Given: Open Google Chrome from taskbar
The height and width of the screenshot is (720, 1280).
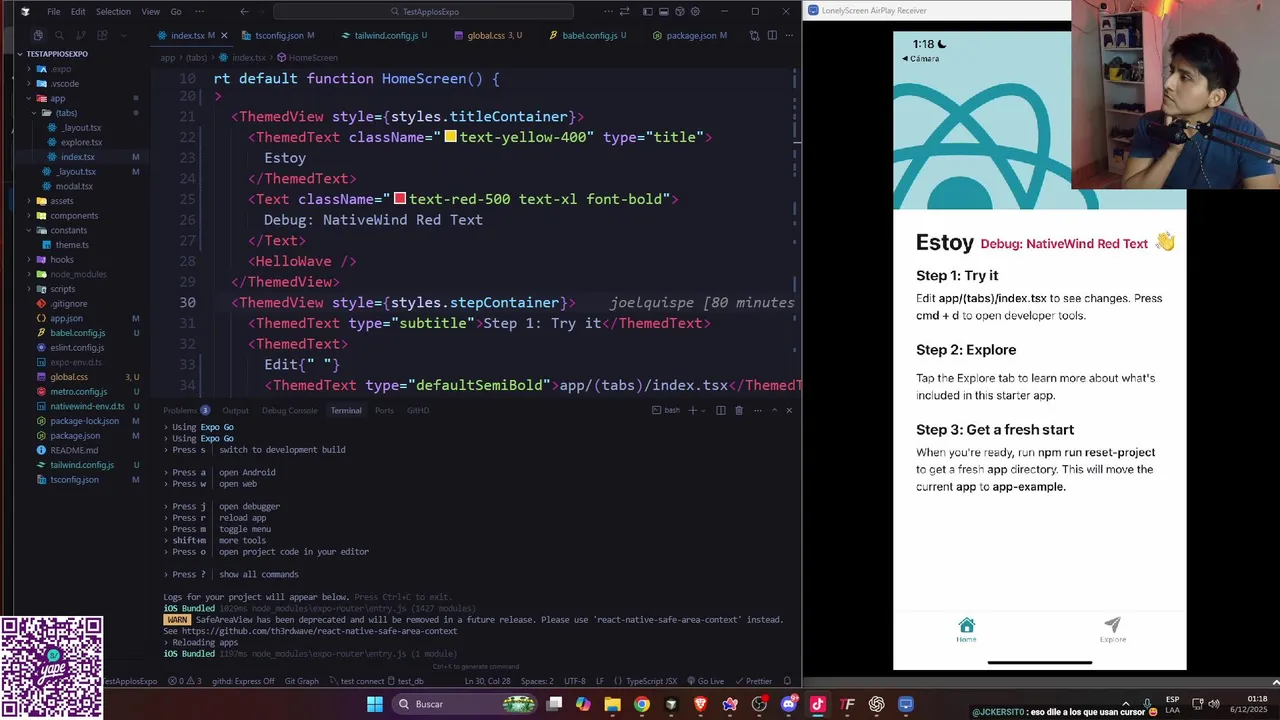Looking at the screenshot, I should 642,704.
